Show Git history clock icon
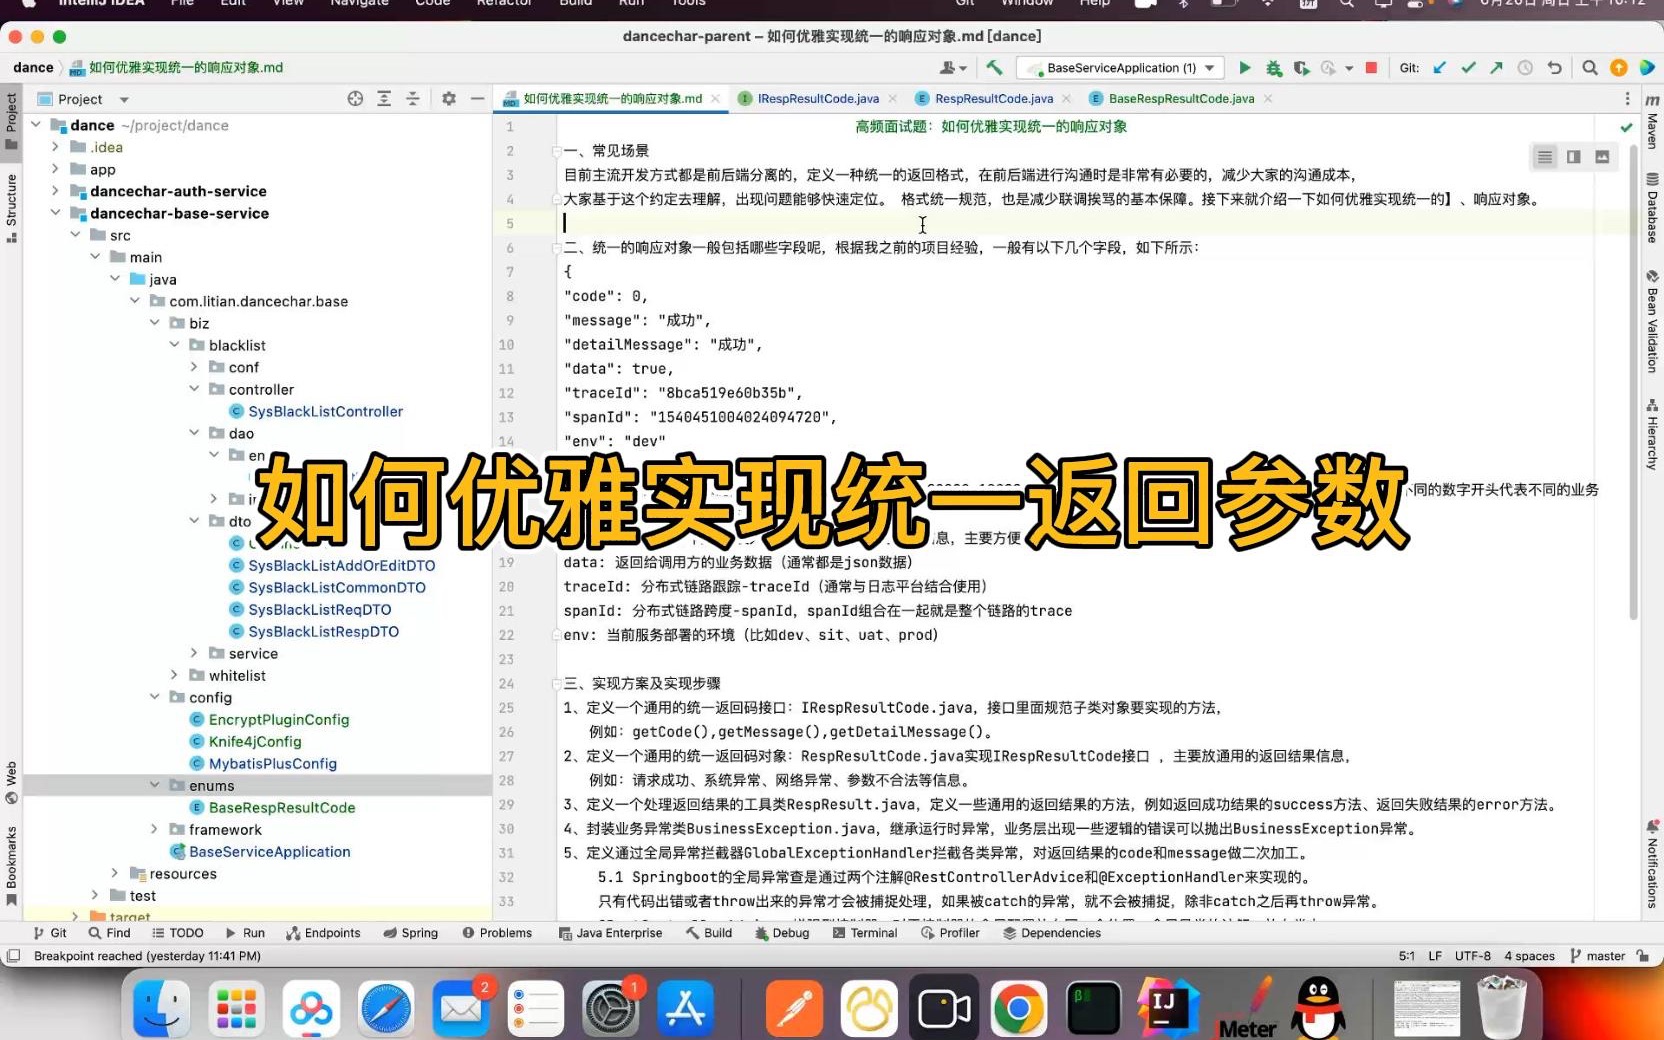This screenshot has height=1040, width=1664. tap(1525, 68)
